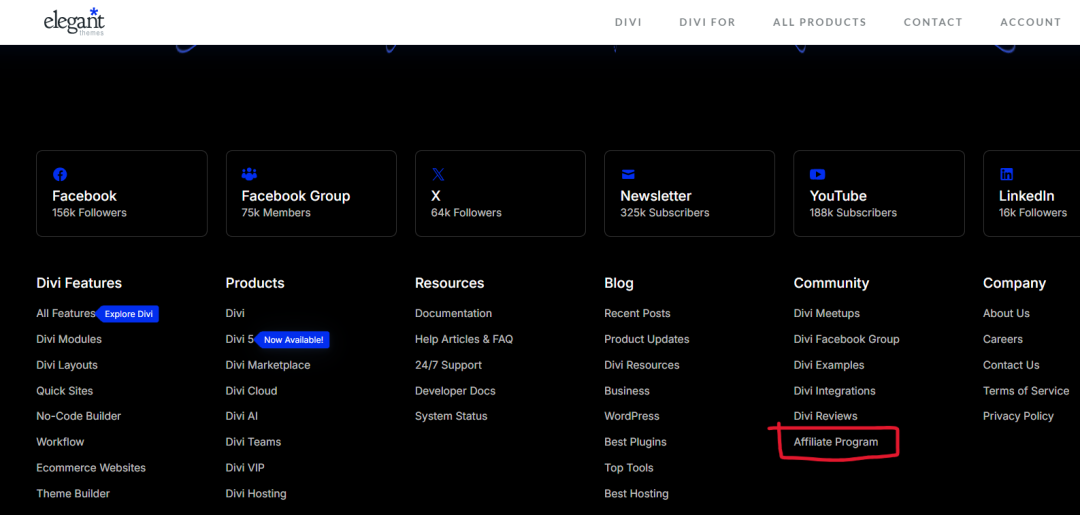Click the Workflow footer link
The width and height of the screenshot is (1080, 515).
[61, 442]
